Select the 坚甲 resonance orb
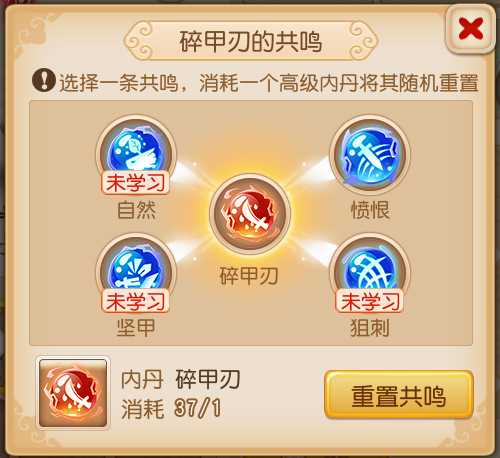The image size is (500, 458). [136, 273]
